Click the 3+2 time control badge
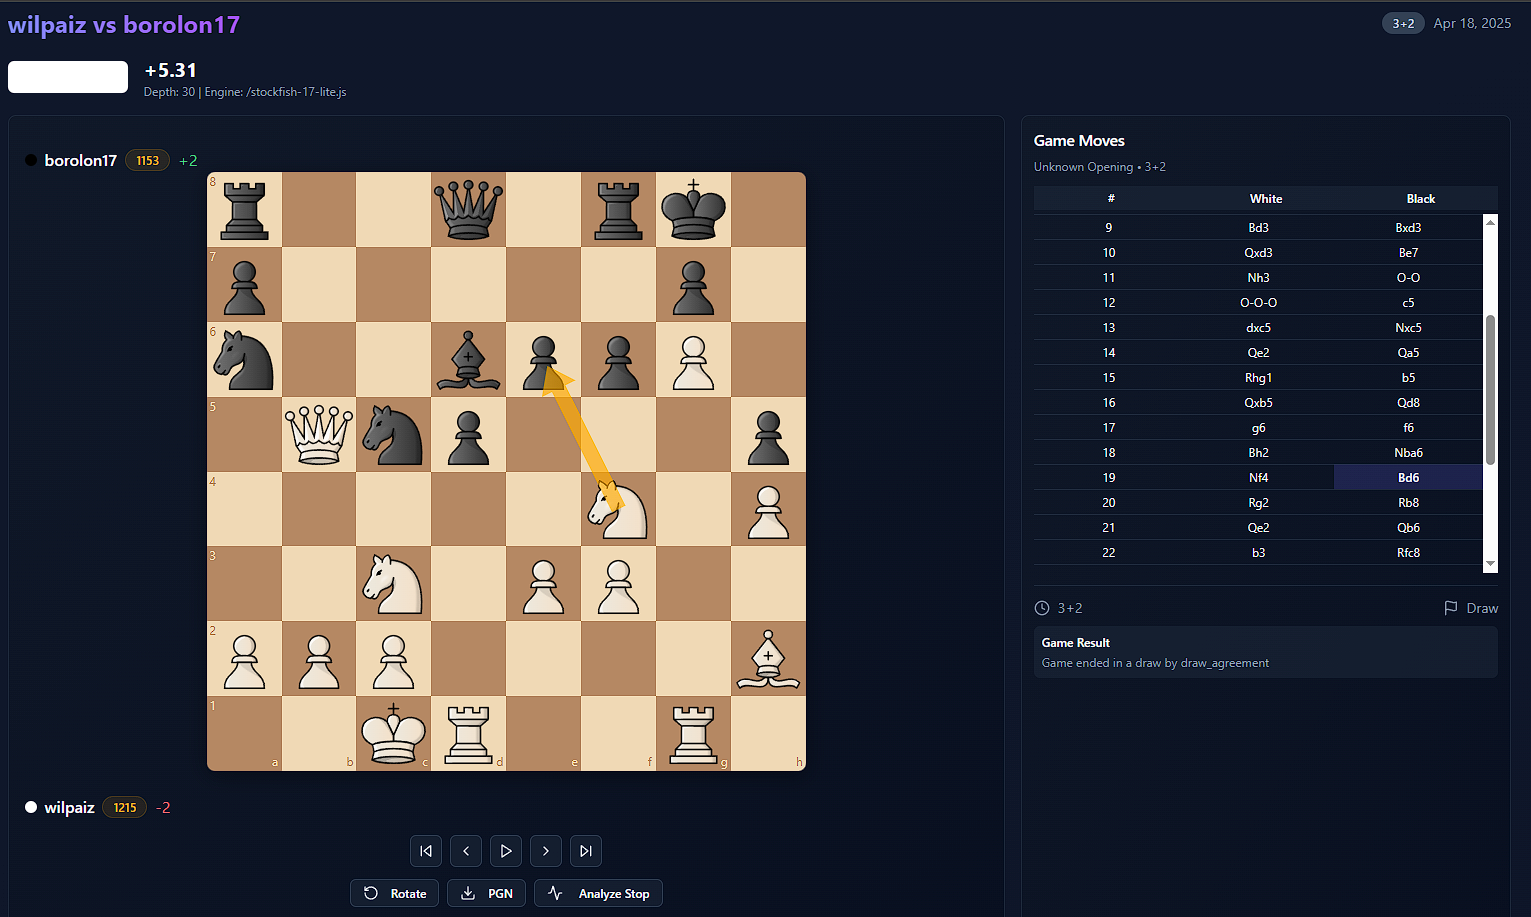Viewport: 1531px width, 917px height. pyautogui.click(x=1402, y=22)
